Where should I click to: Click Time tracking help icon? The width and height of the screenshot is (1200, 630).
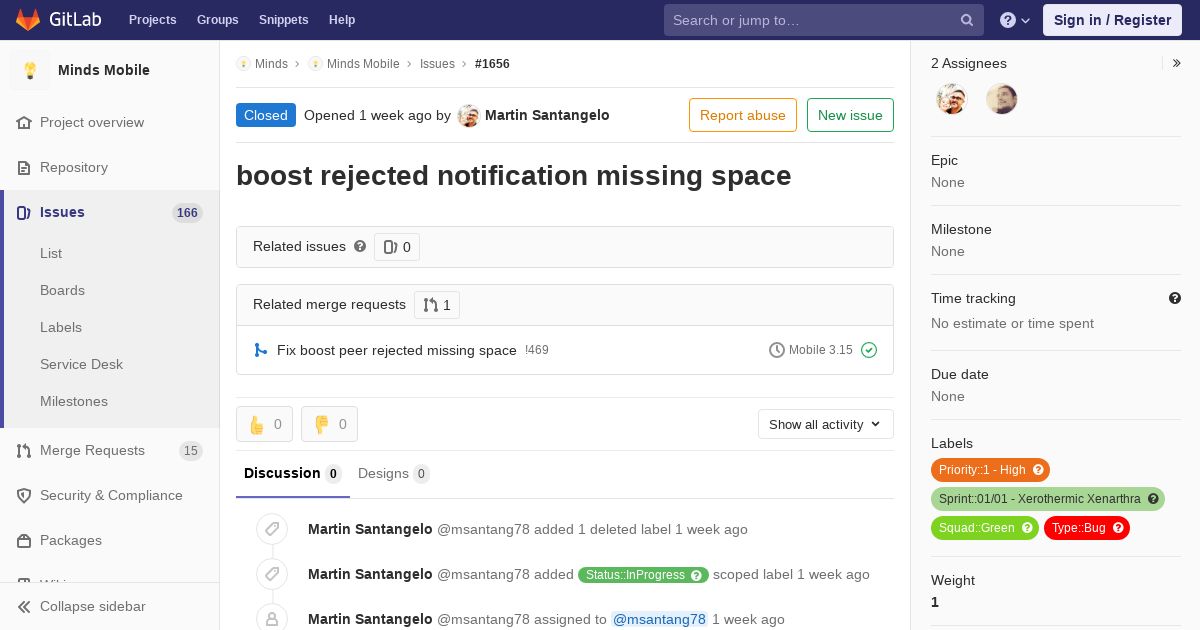coord(1175,298)
